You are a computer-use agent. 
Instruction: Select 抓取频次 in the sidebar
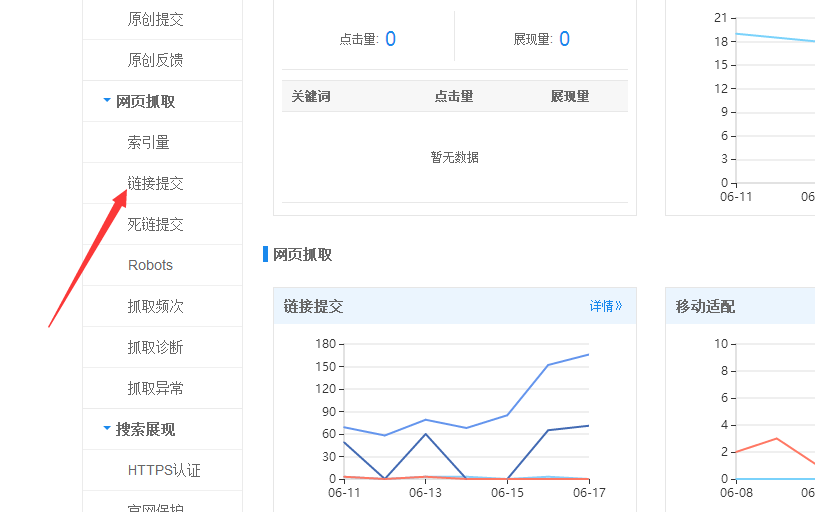[x=155, y=306]
